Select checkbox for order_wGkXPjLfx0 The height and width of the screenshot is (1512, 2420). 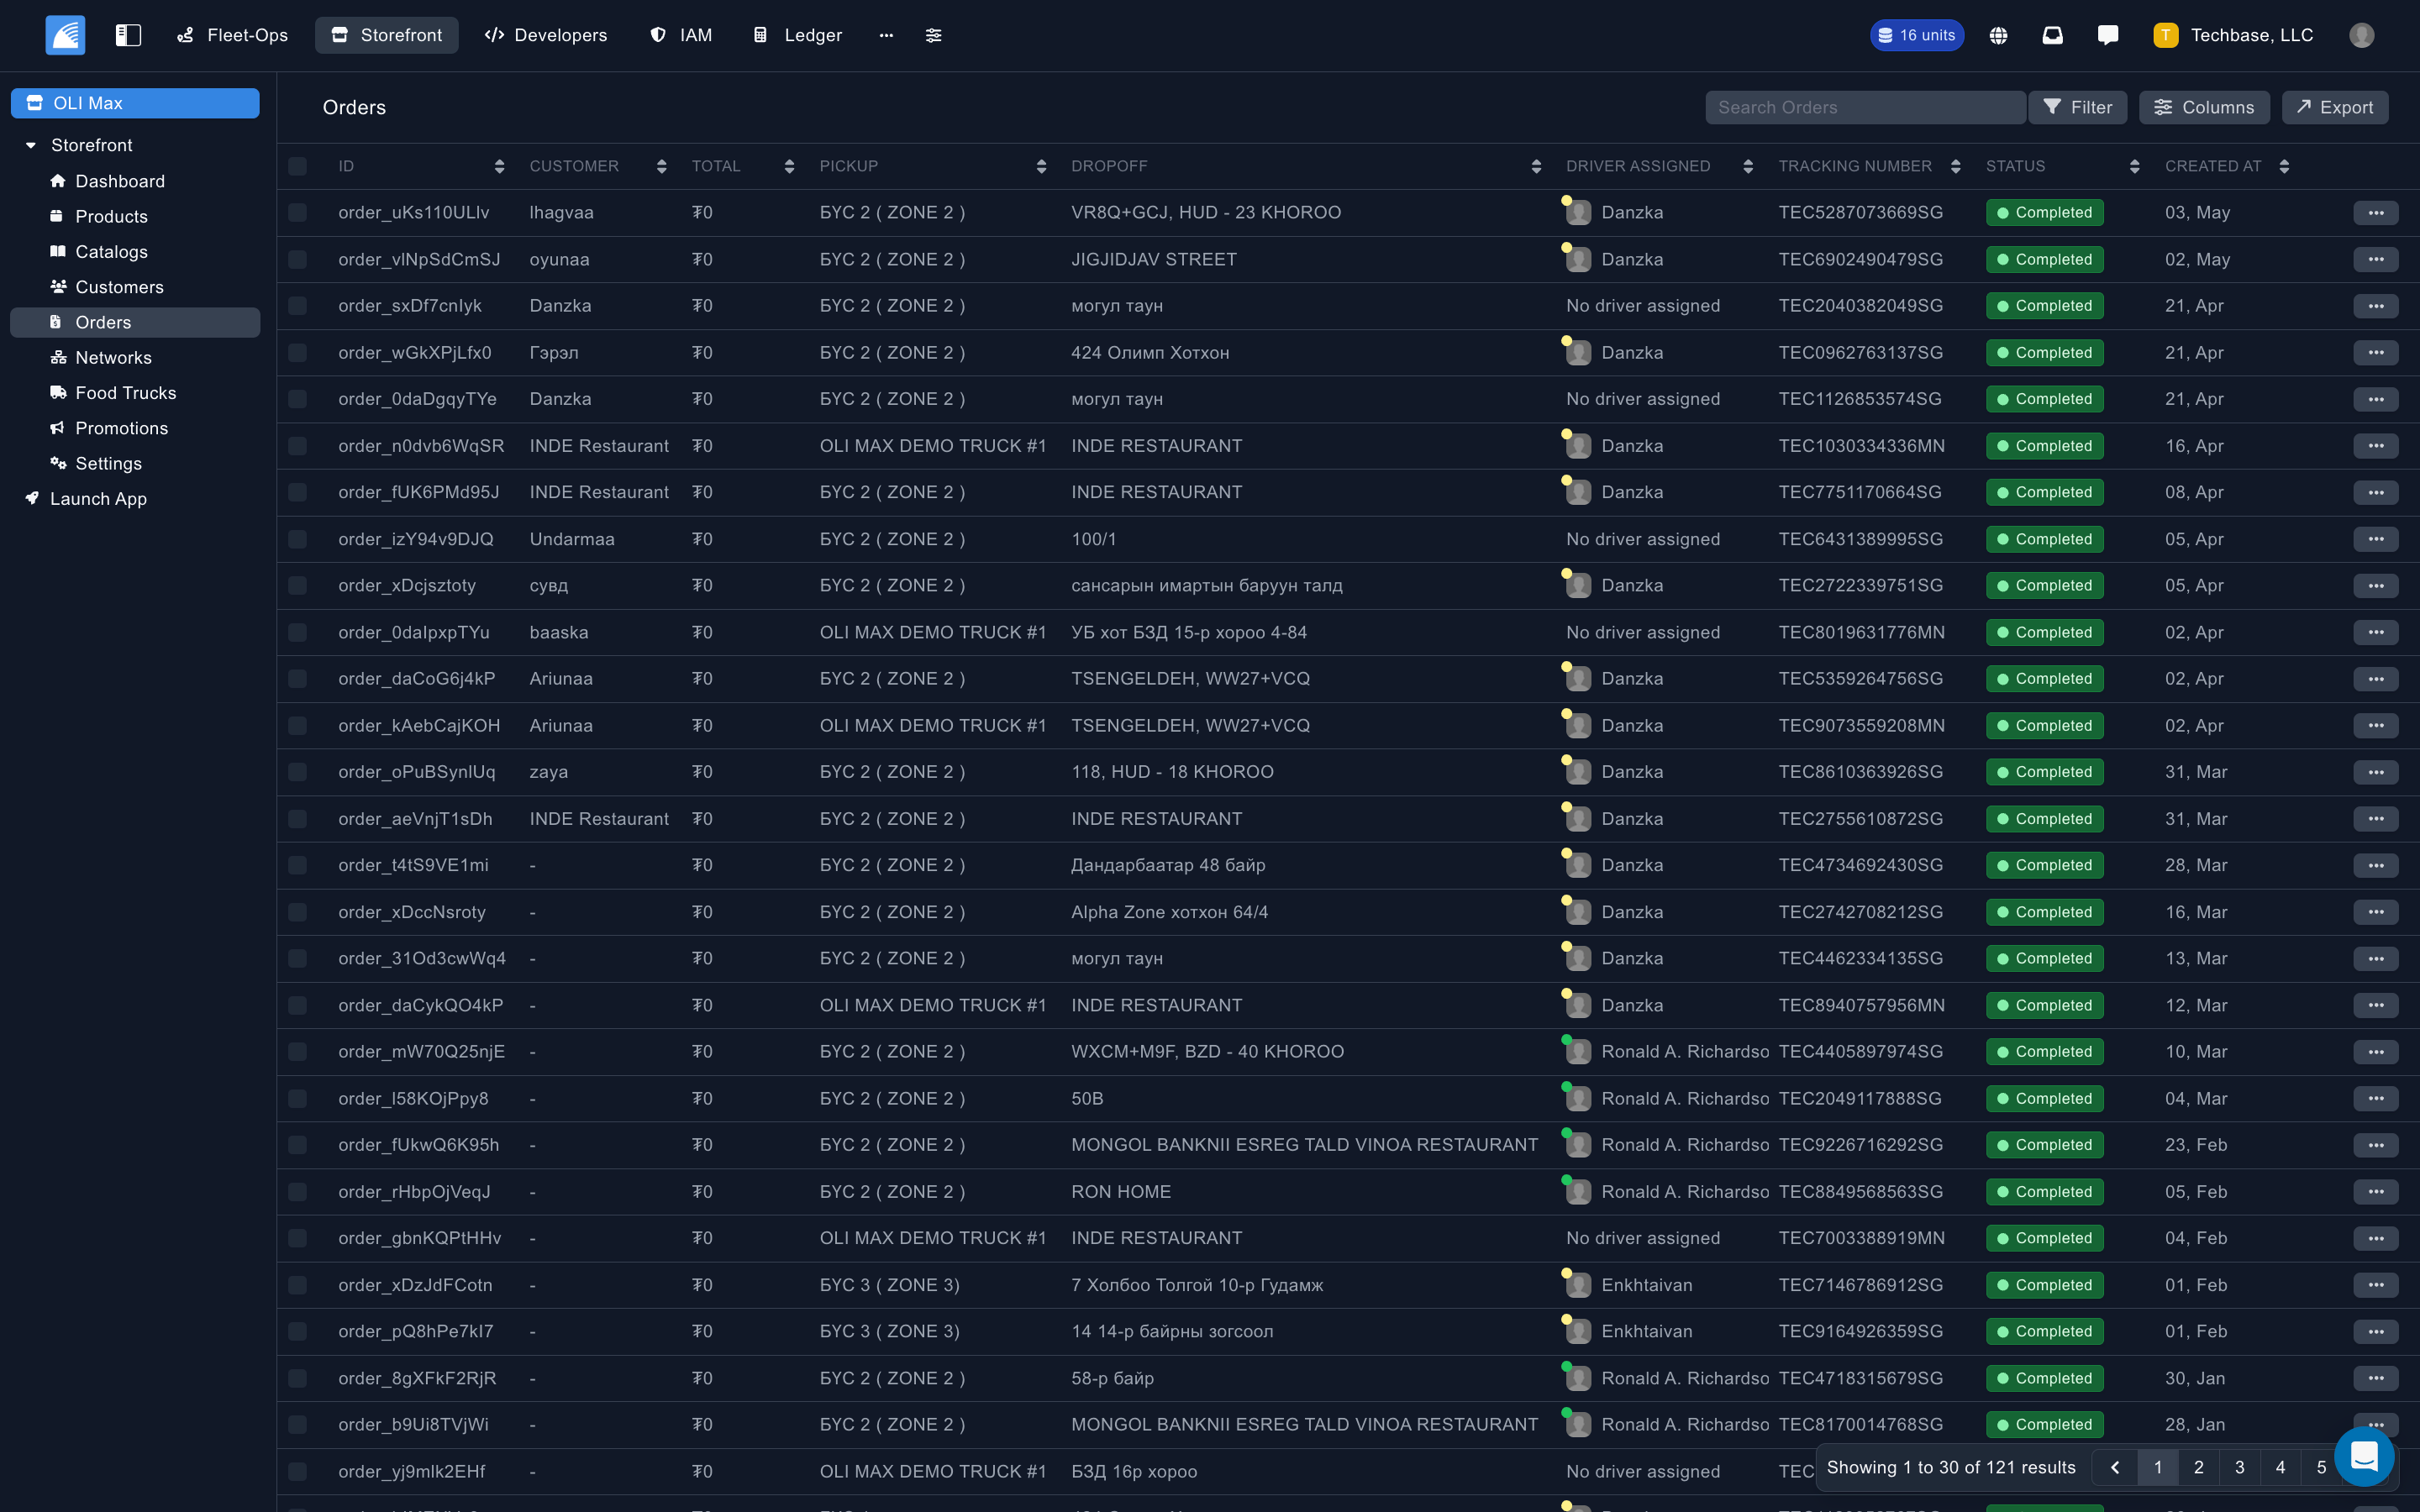[x=297, y=352]
